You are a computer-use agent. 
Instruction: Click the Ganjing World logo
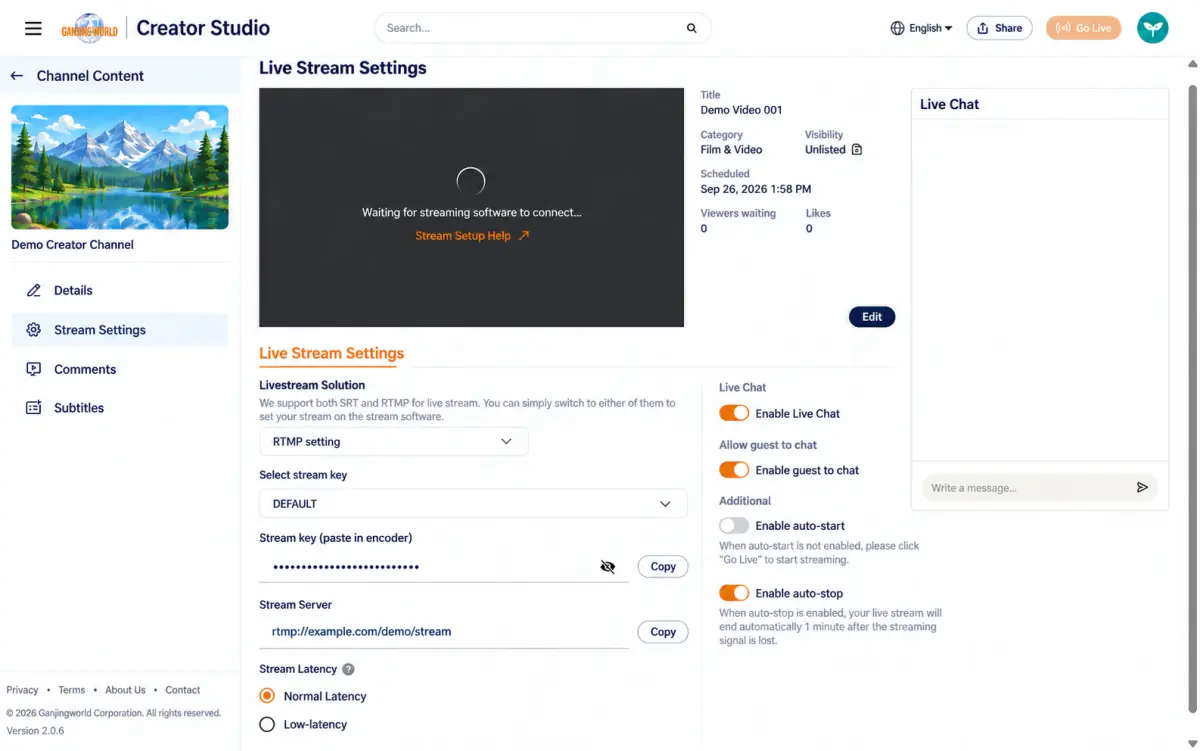[x=90, y=28]
